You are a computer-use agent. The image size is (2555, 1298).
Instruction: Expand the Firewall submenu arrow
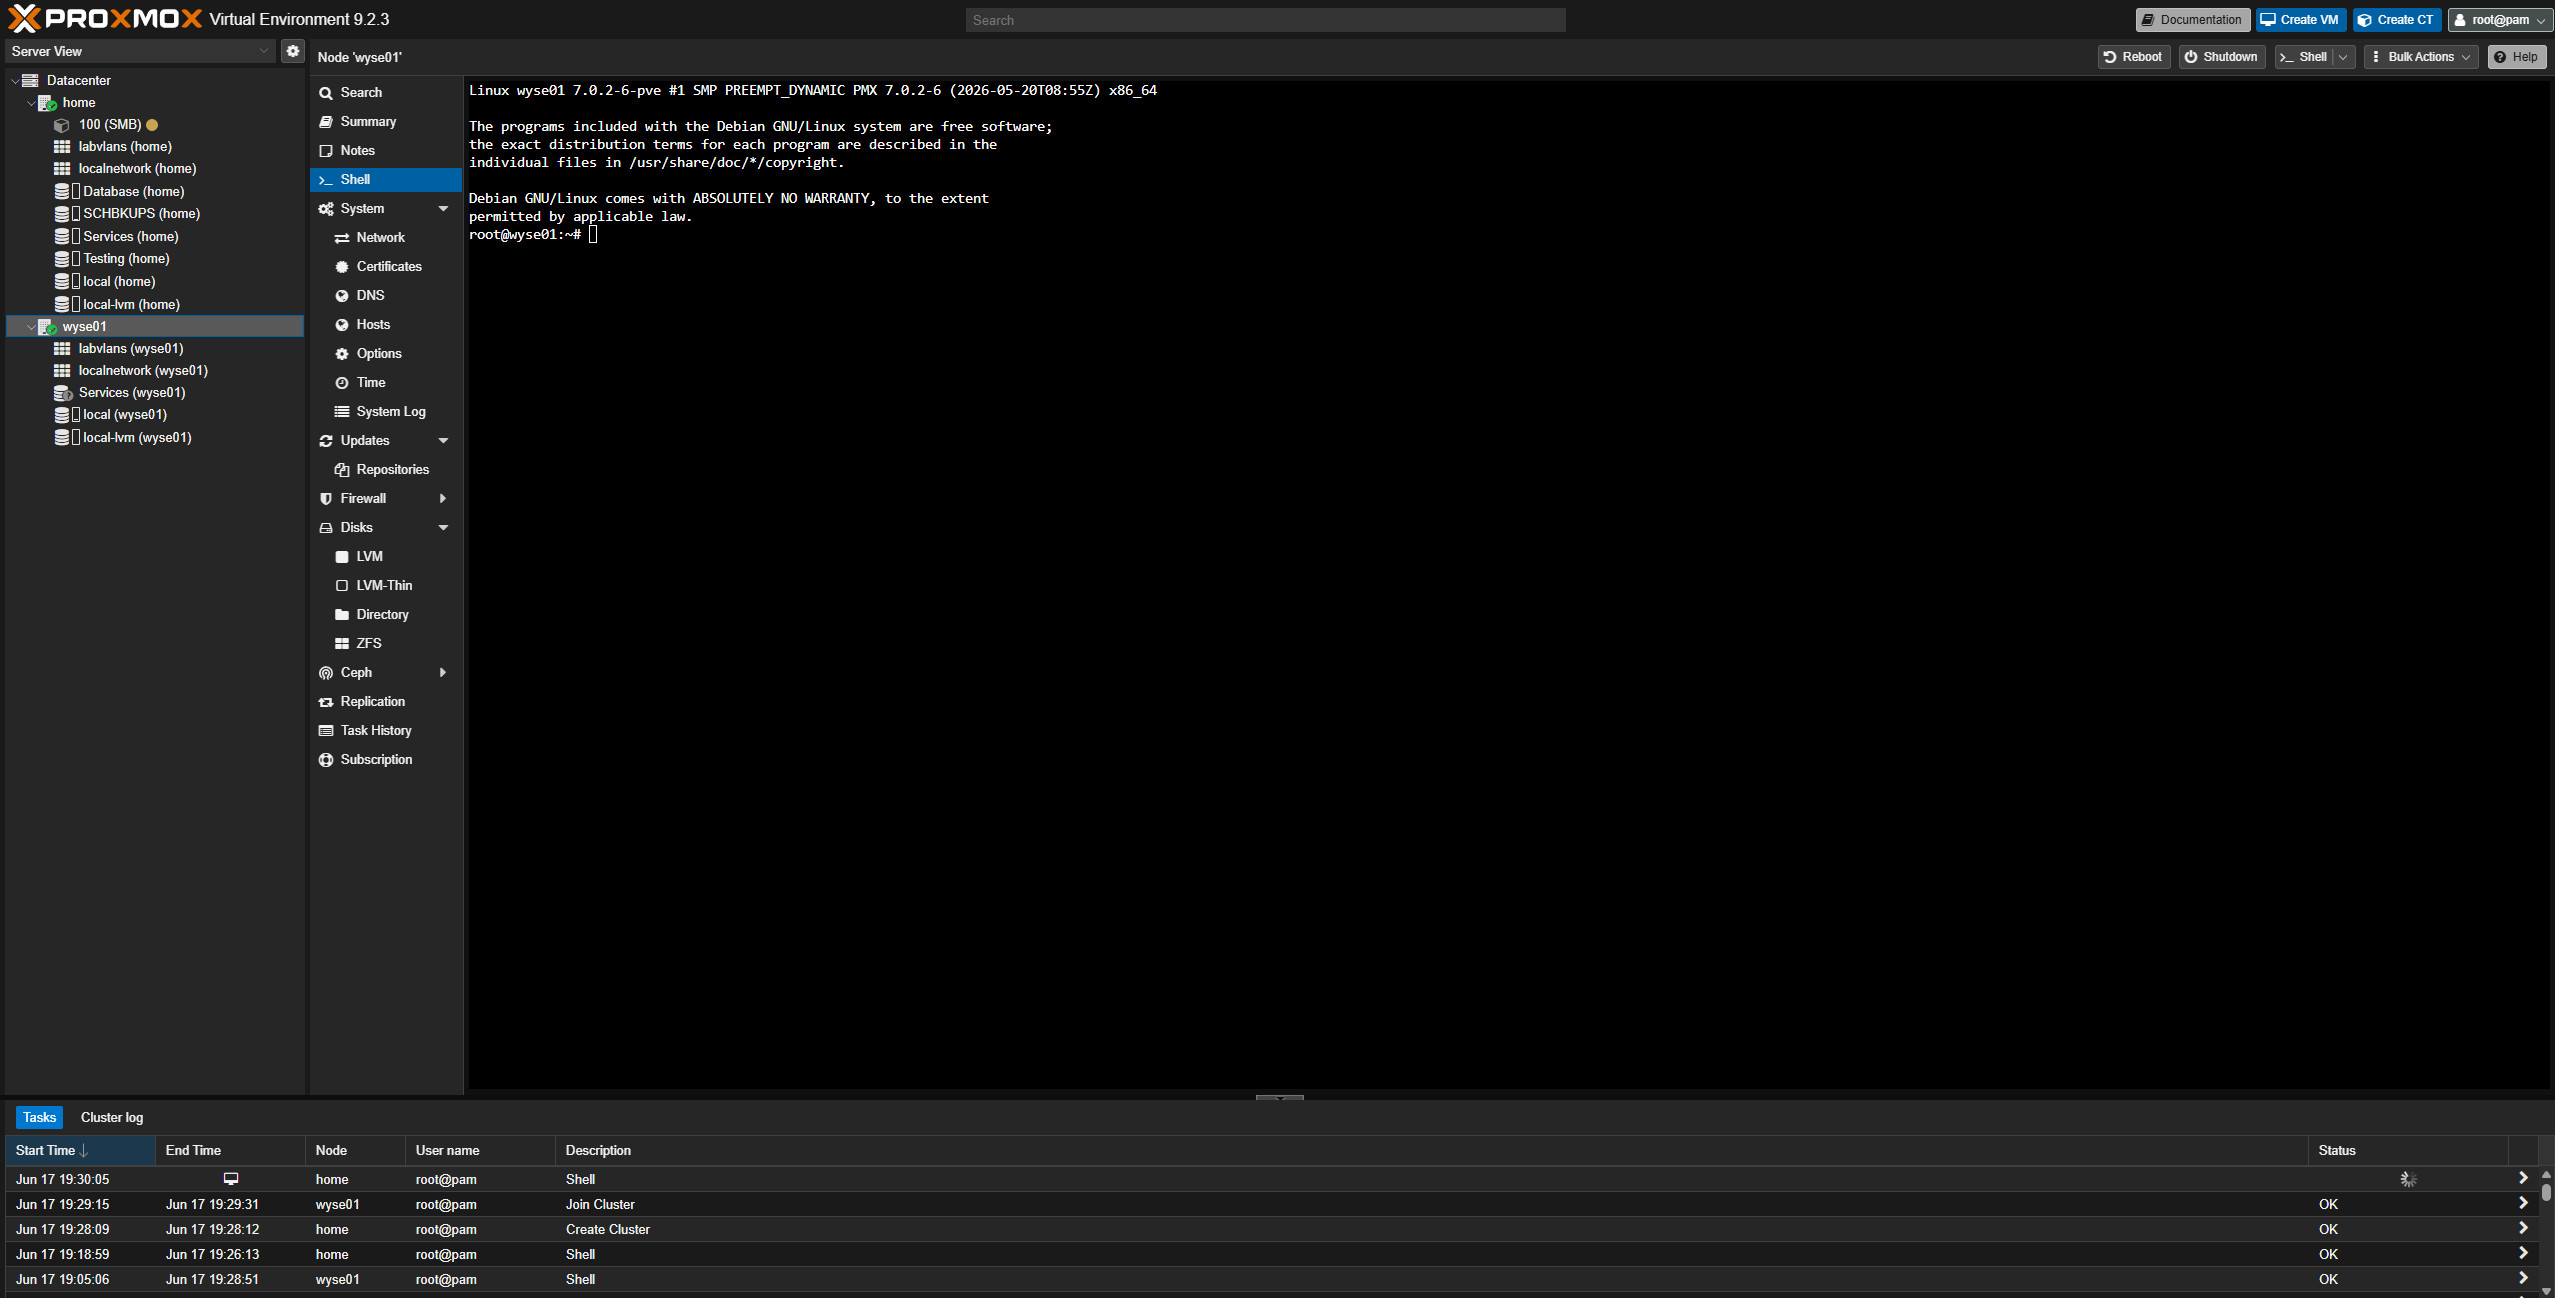point(443,498)
